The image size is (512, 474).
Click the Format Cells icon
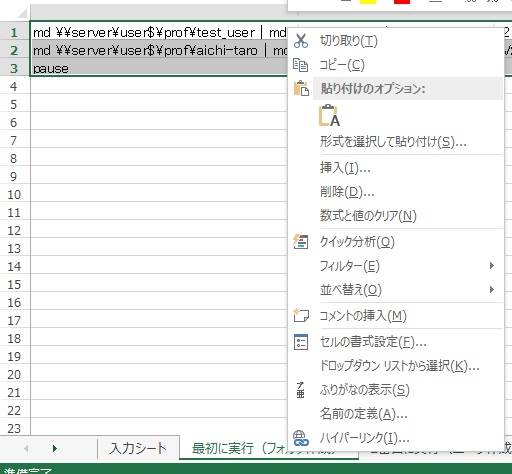301,342
